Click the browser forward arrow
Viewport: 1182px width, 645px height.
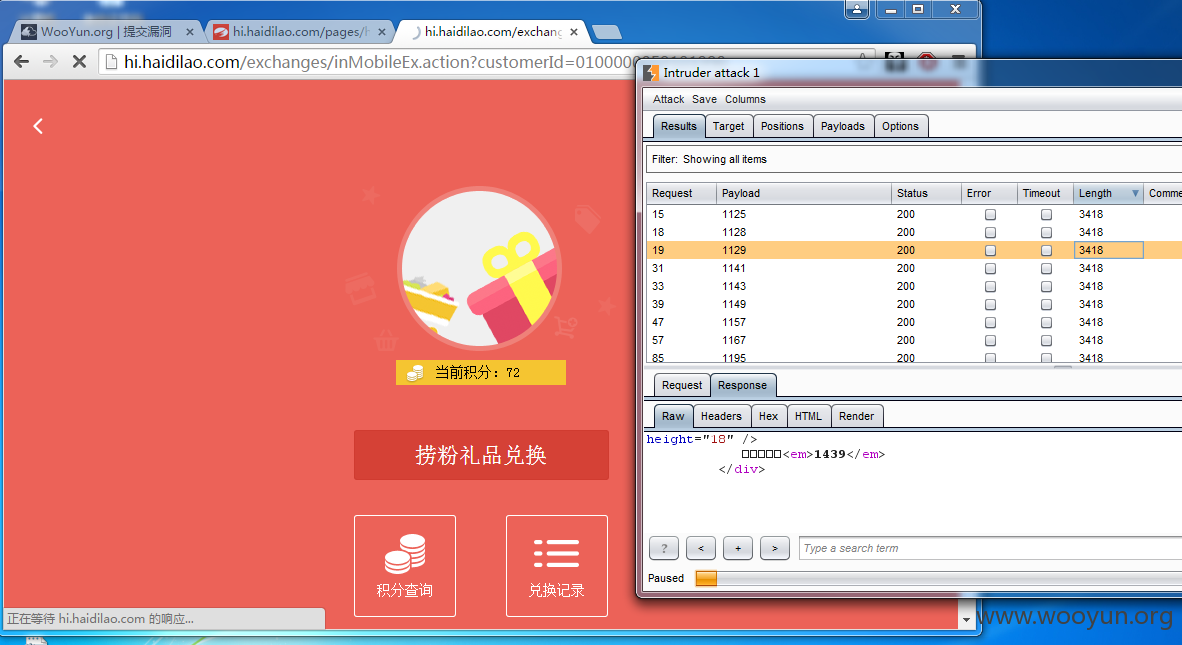(x=51, y=62)
